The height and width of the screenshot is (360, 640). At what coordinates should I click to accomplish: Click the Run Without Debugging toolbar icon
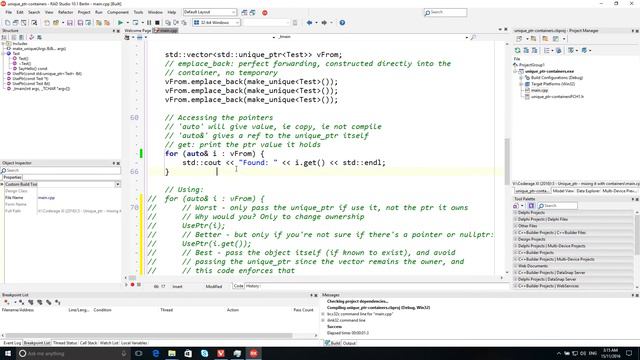tap(136, 23)
